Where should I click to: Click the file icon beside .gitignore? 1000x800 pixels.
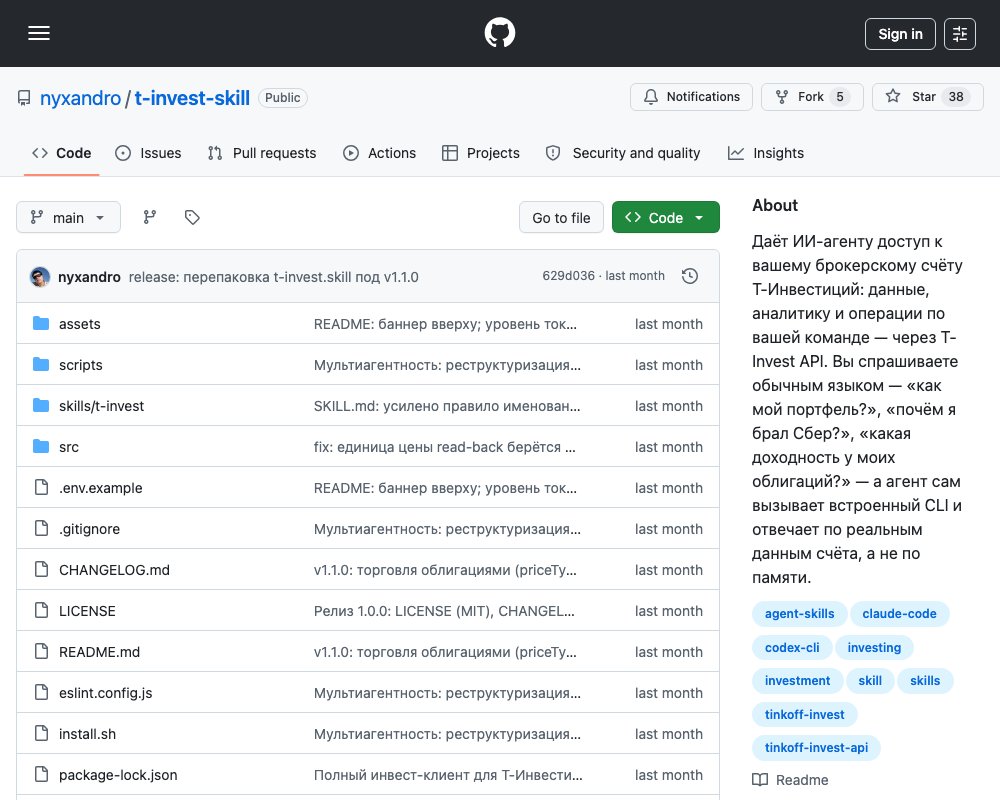41,528
